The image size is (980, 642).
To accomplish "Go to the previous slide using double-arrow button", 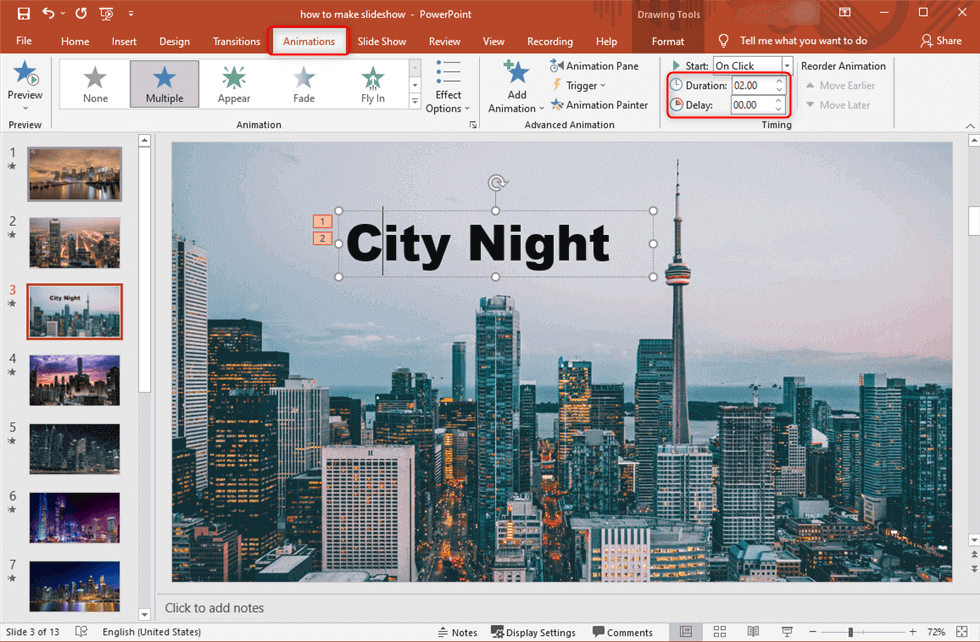I will [x=974, y=554].
